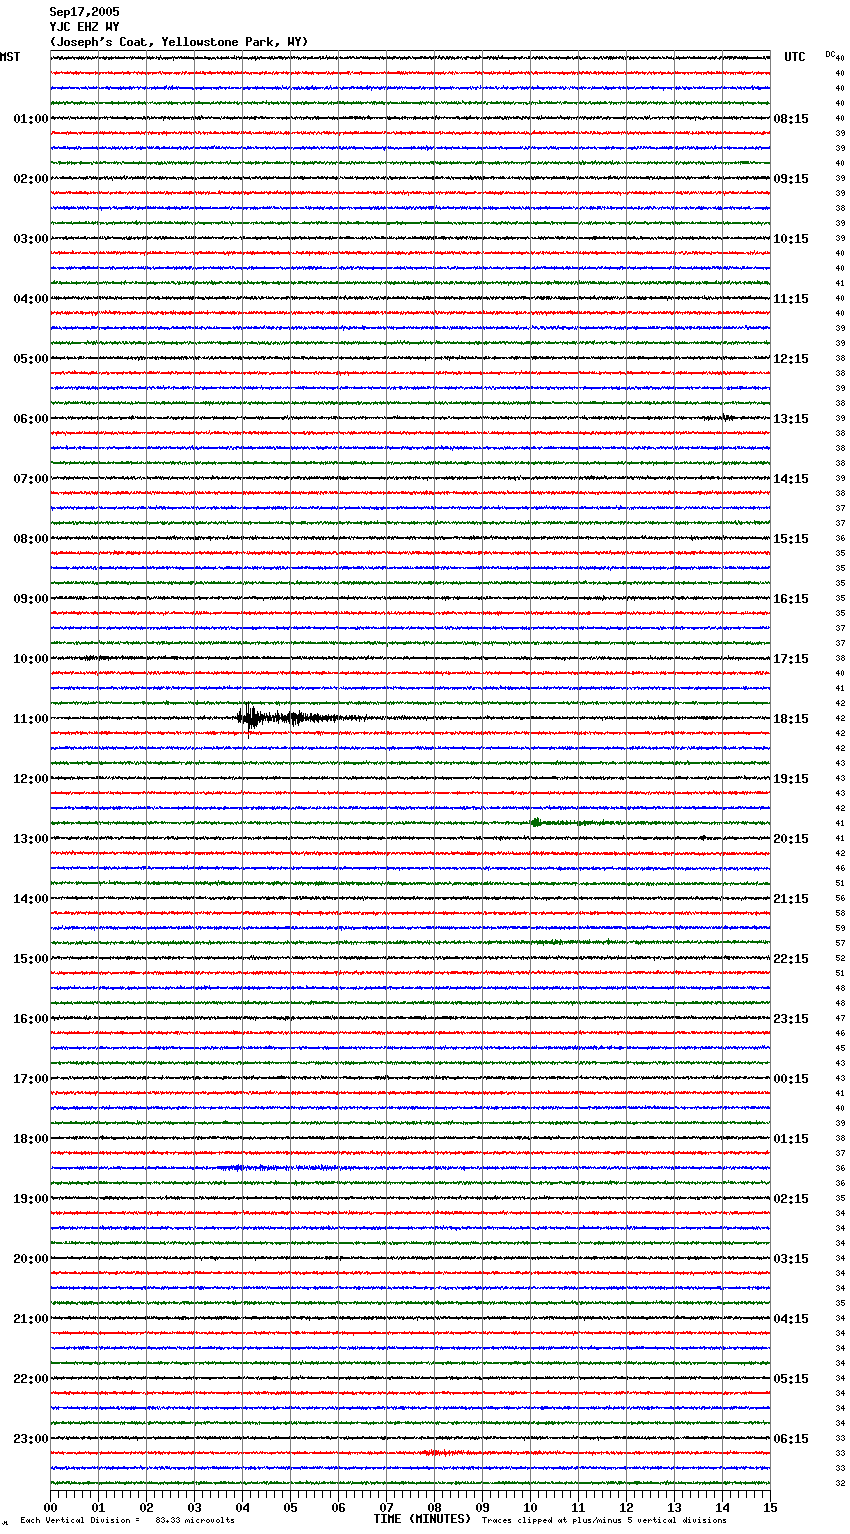The image size is (850, 1534).
Task: Click minute 12 on bottom time axis
Action: click(x=626, y=1507)
